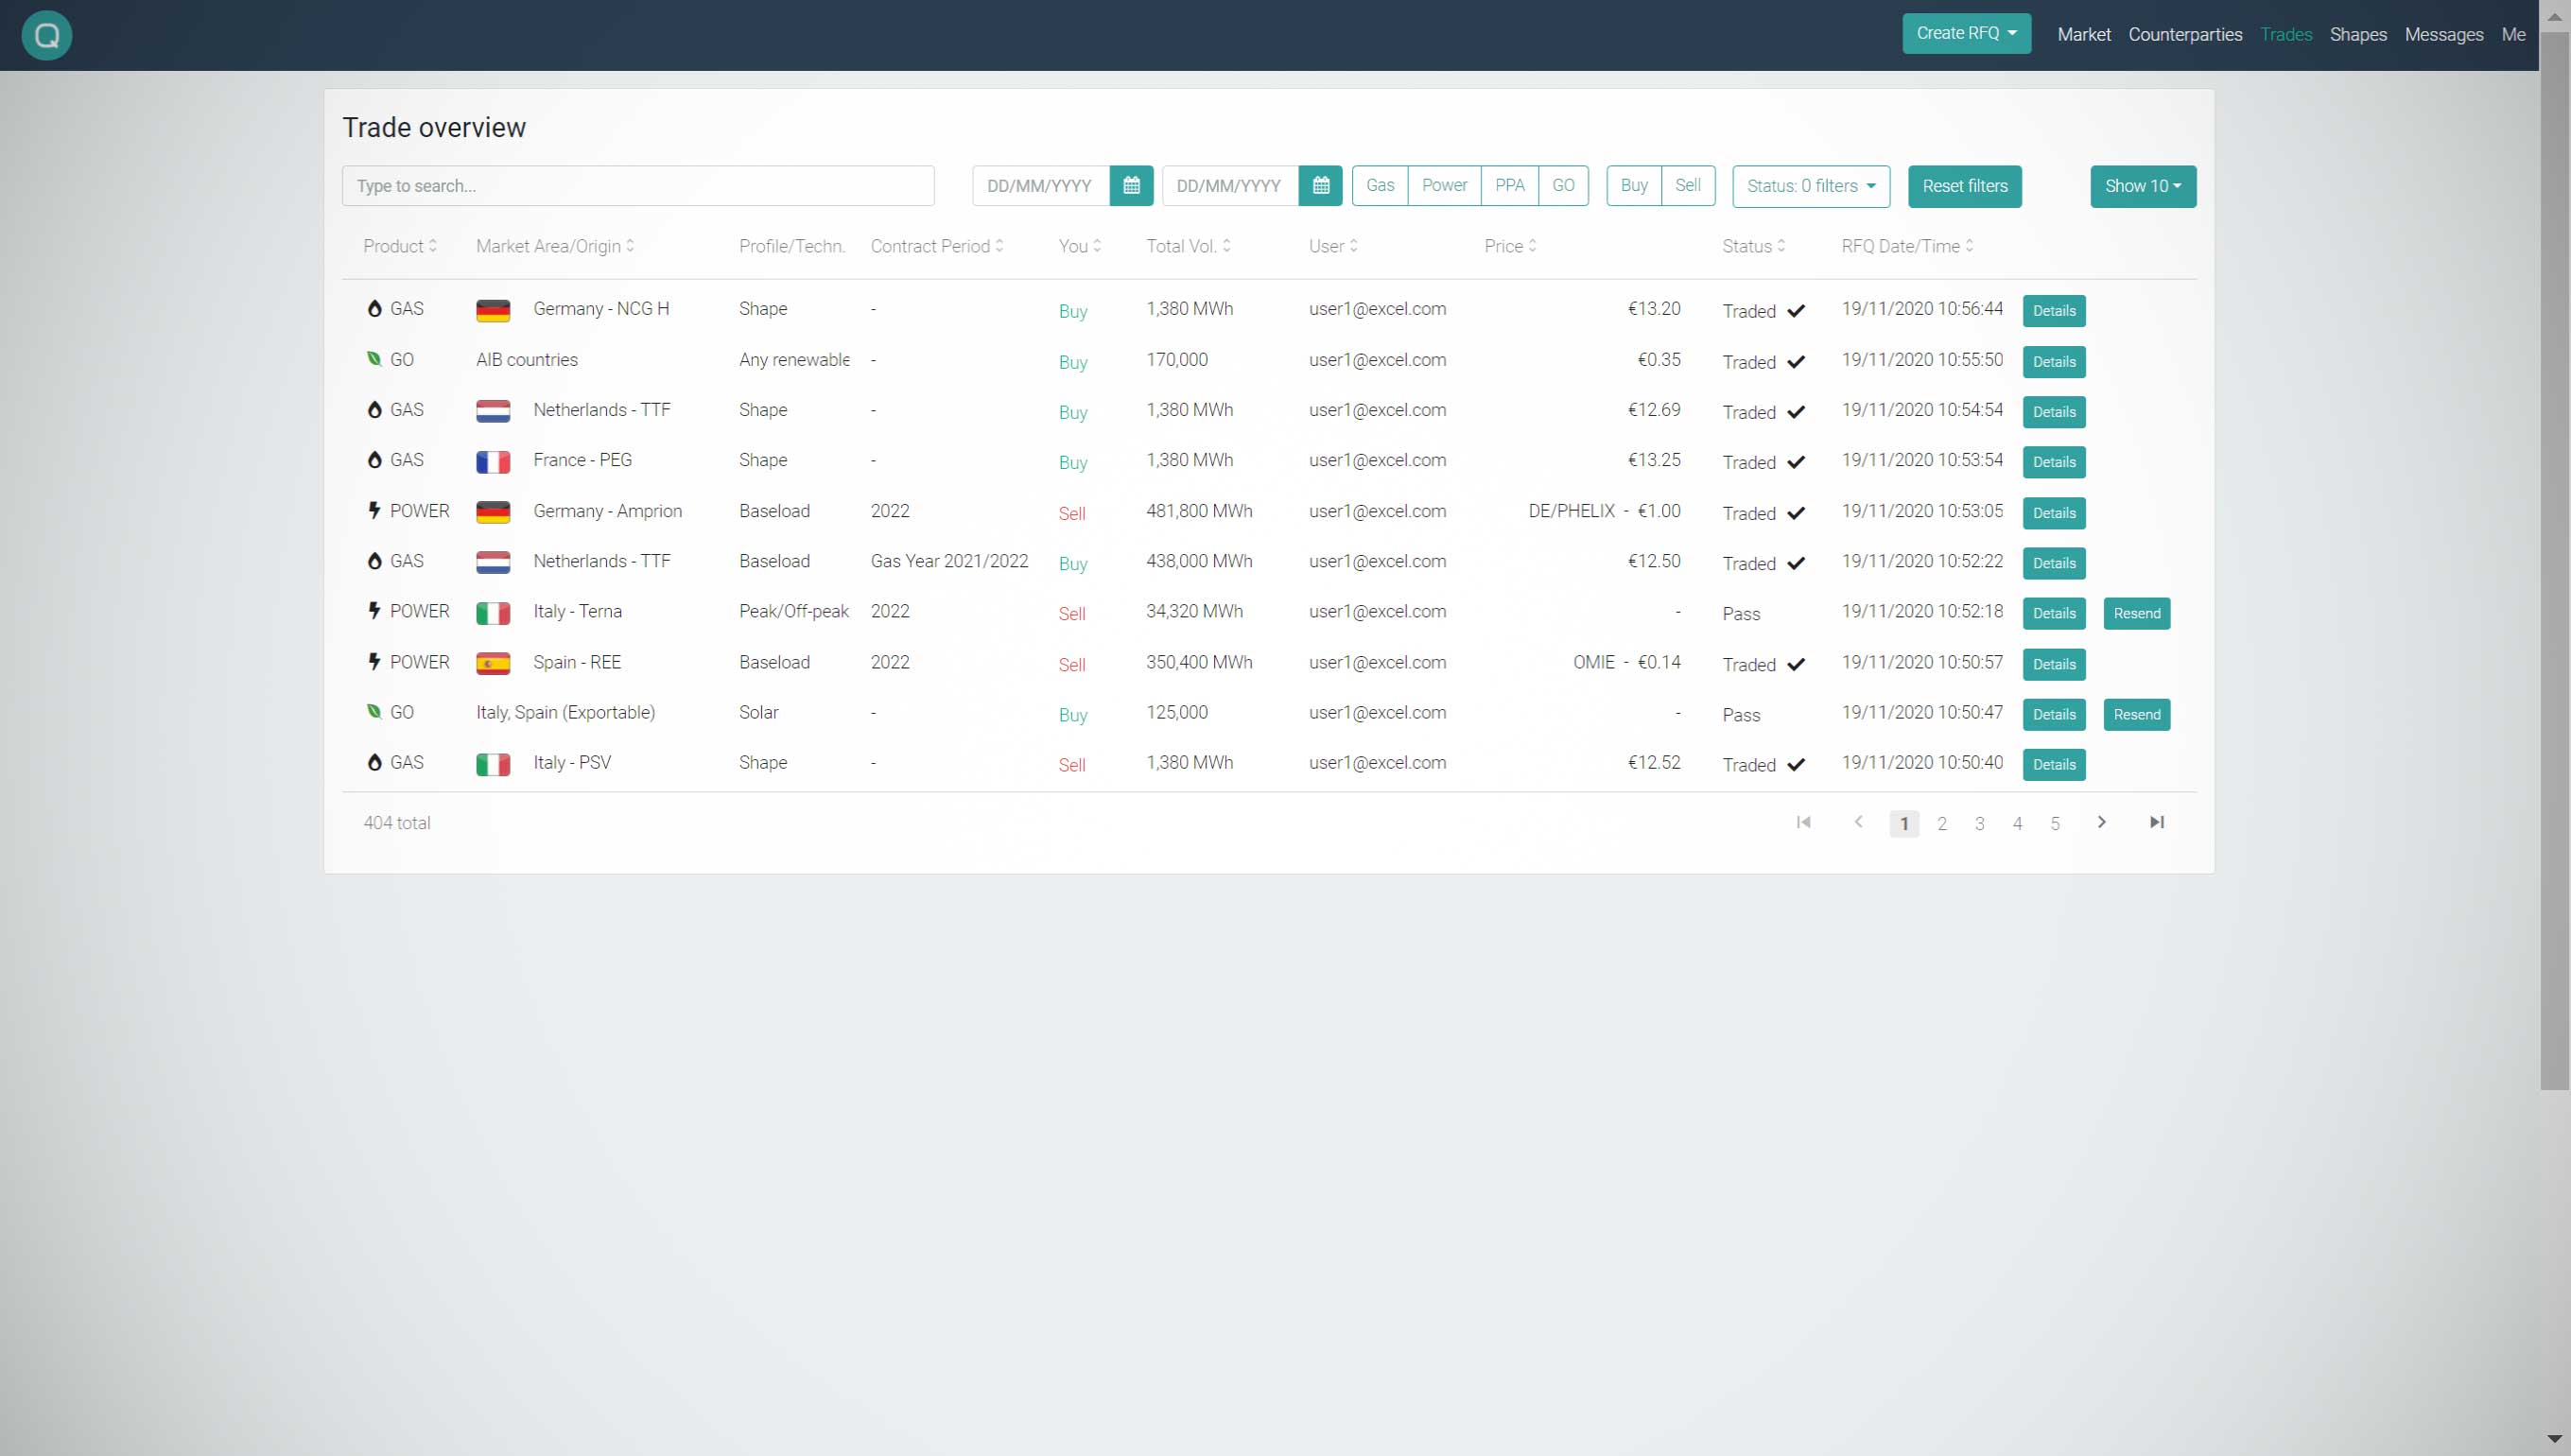Click the Reset filters button

click(1964, 187)
